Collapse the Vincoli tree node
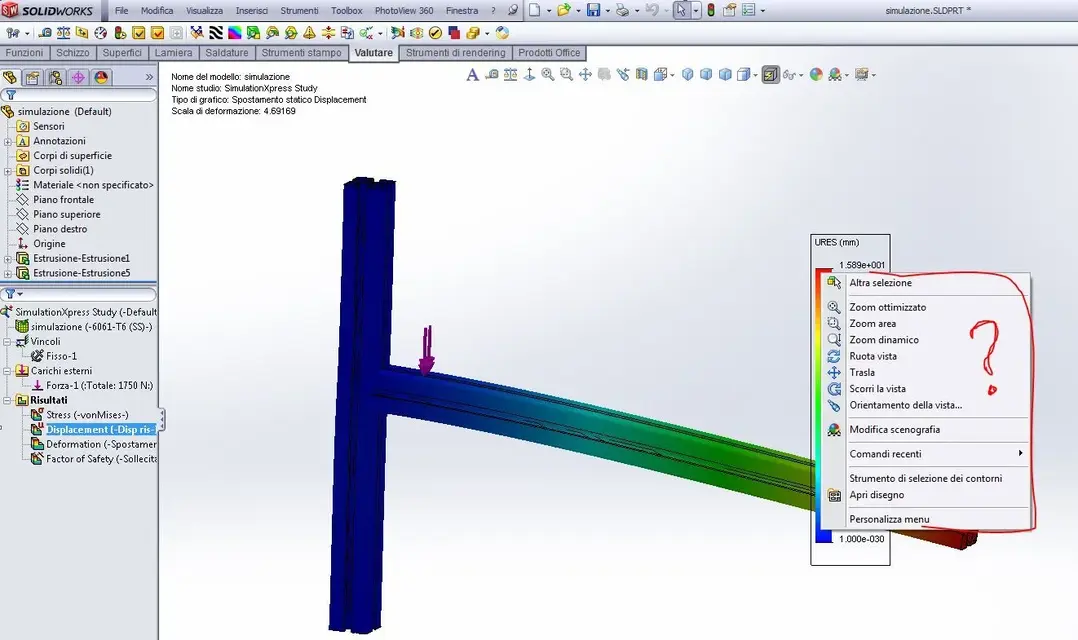Image resolution: width=1078 pixels, height=640 pixels. point(7,342)
